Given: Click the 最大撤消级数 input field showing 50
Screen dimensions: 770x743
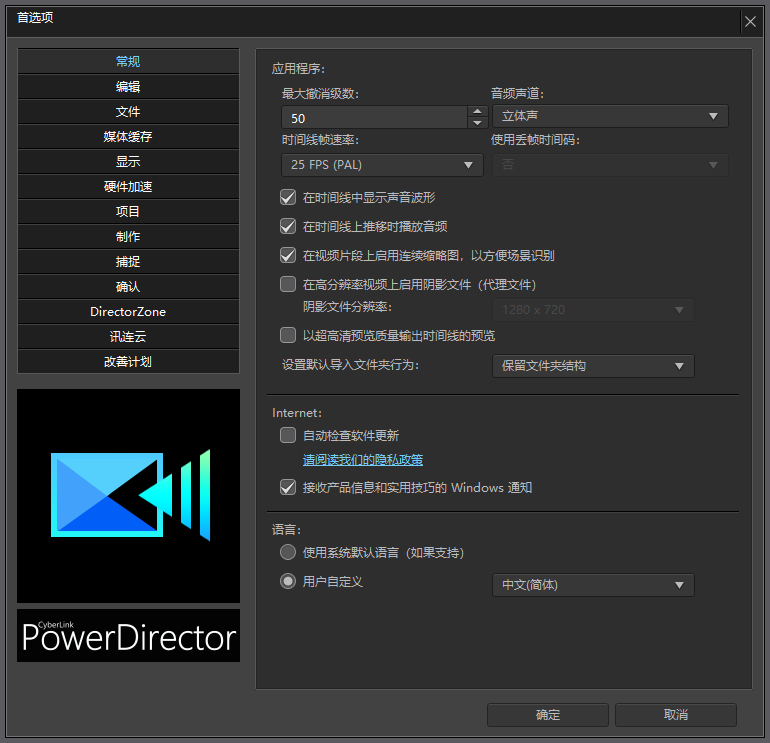Looking at the screenshot, I should click(x=374, y=118).
